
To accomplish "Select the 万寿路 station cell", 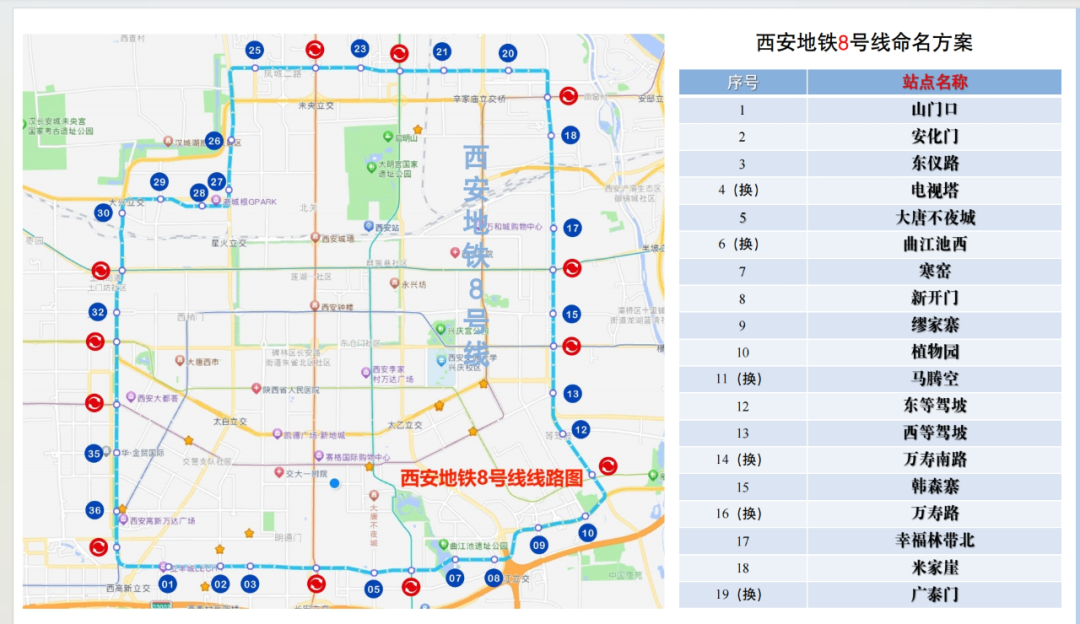I will 934,513.
